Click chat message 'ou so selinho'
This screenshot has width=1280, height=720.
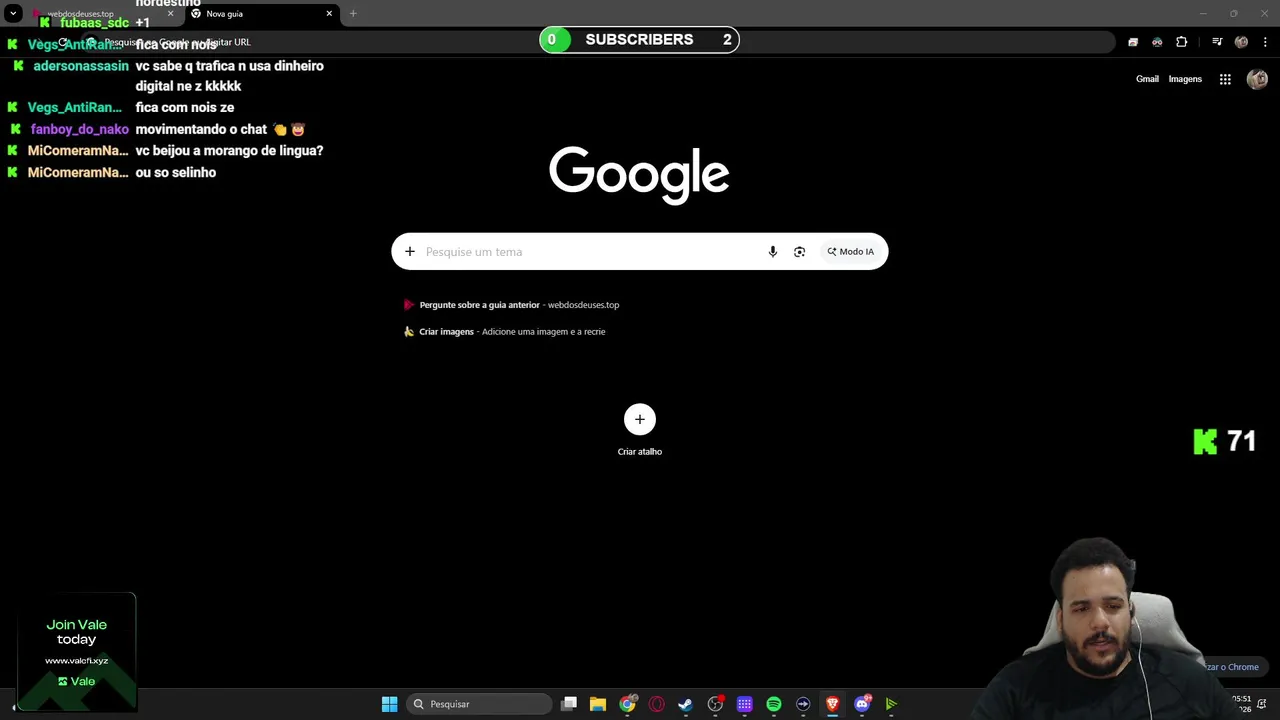click(176, 173)
